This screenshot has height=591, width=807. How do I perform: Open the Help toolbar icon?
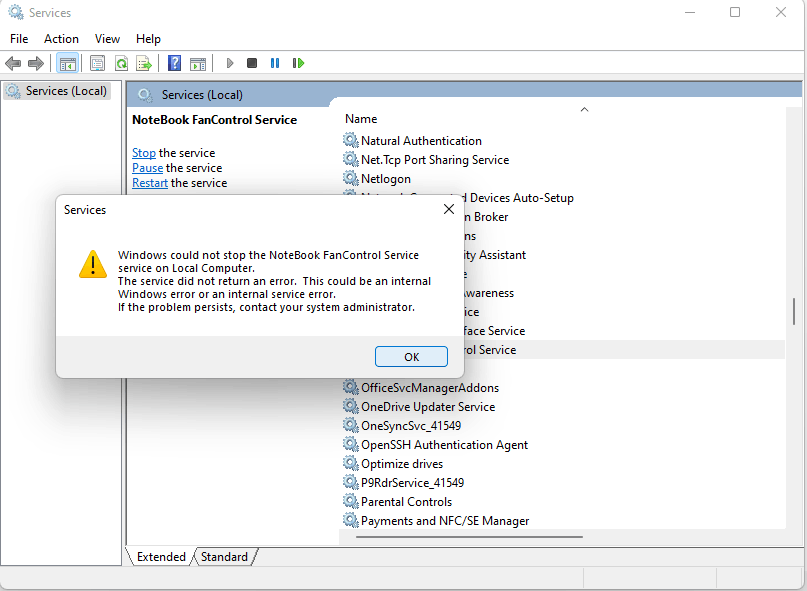click(174, 63)
